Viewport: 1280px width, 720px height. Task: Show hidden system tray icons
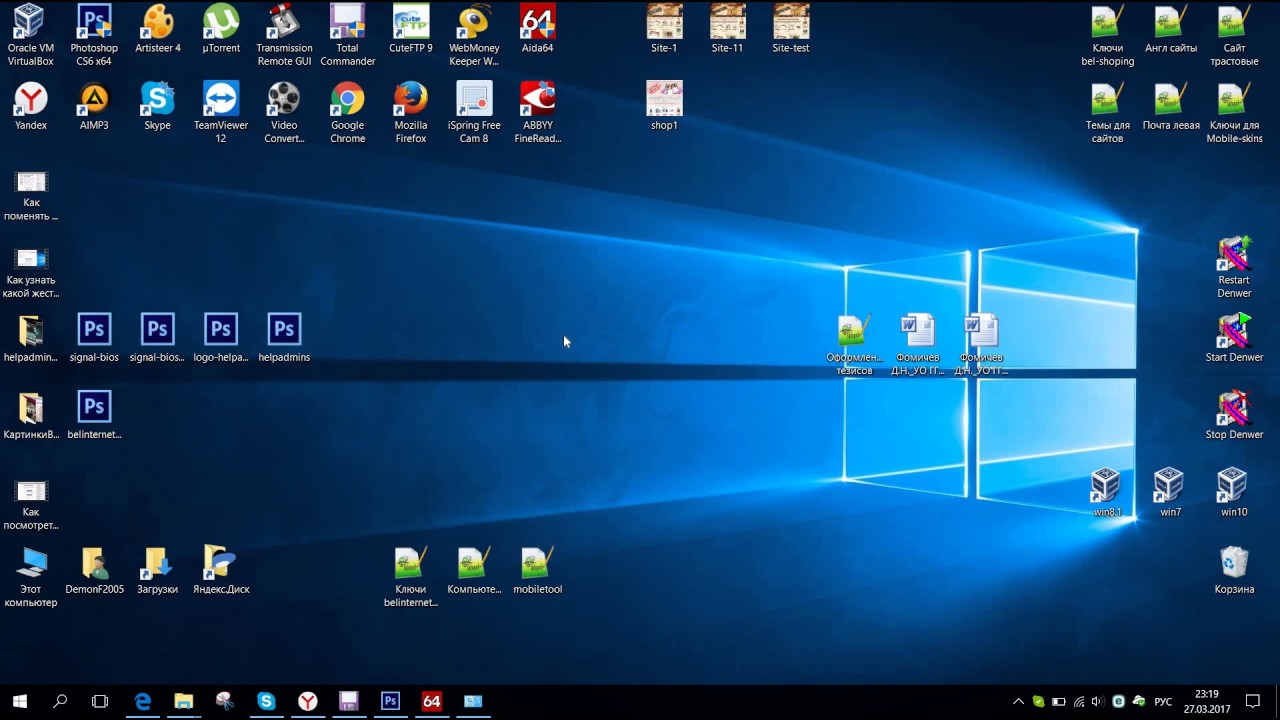1018,702
